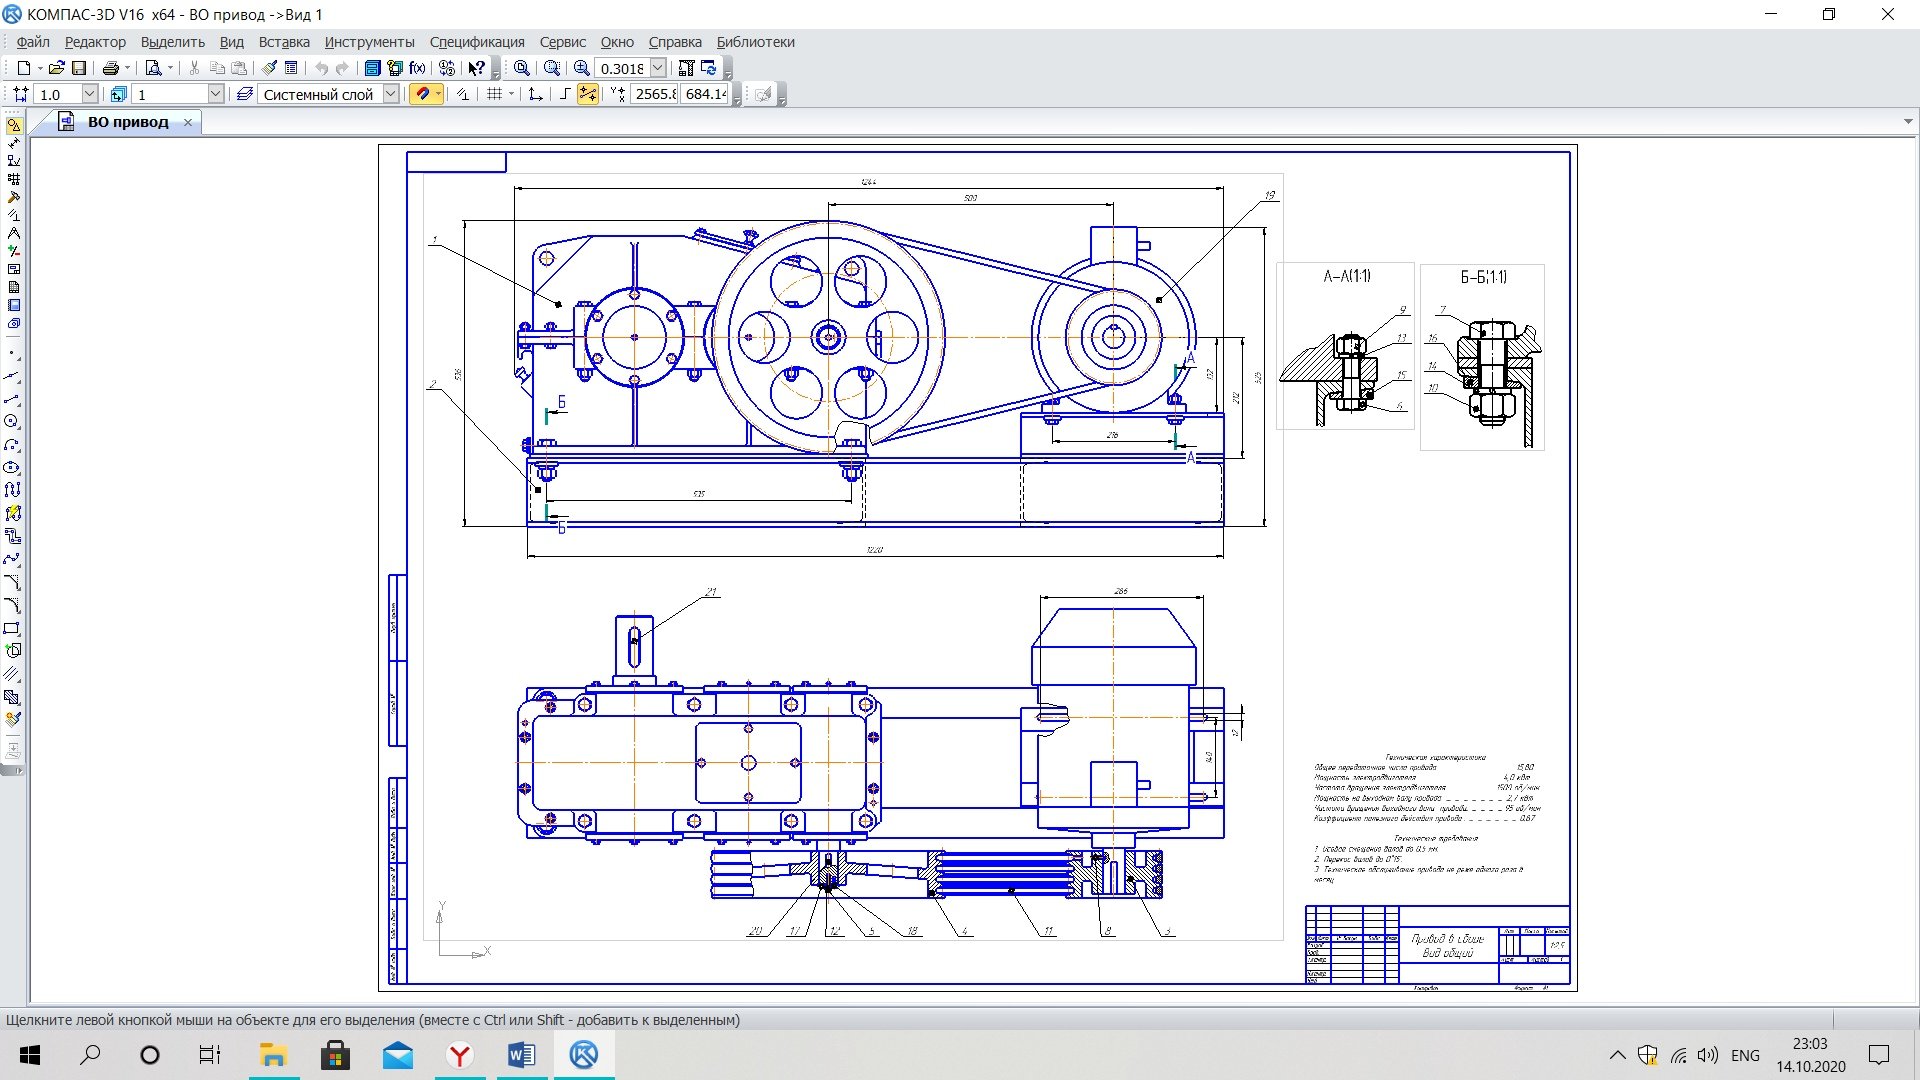Image resolution: width=1920 pixels, height=1080 pixels.
Task: Click the zoom-in magnifier icon
Action: (x=582, y=68)
